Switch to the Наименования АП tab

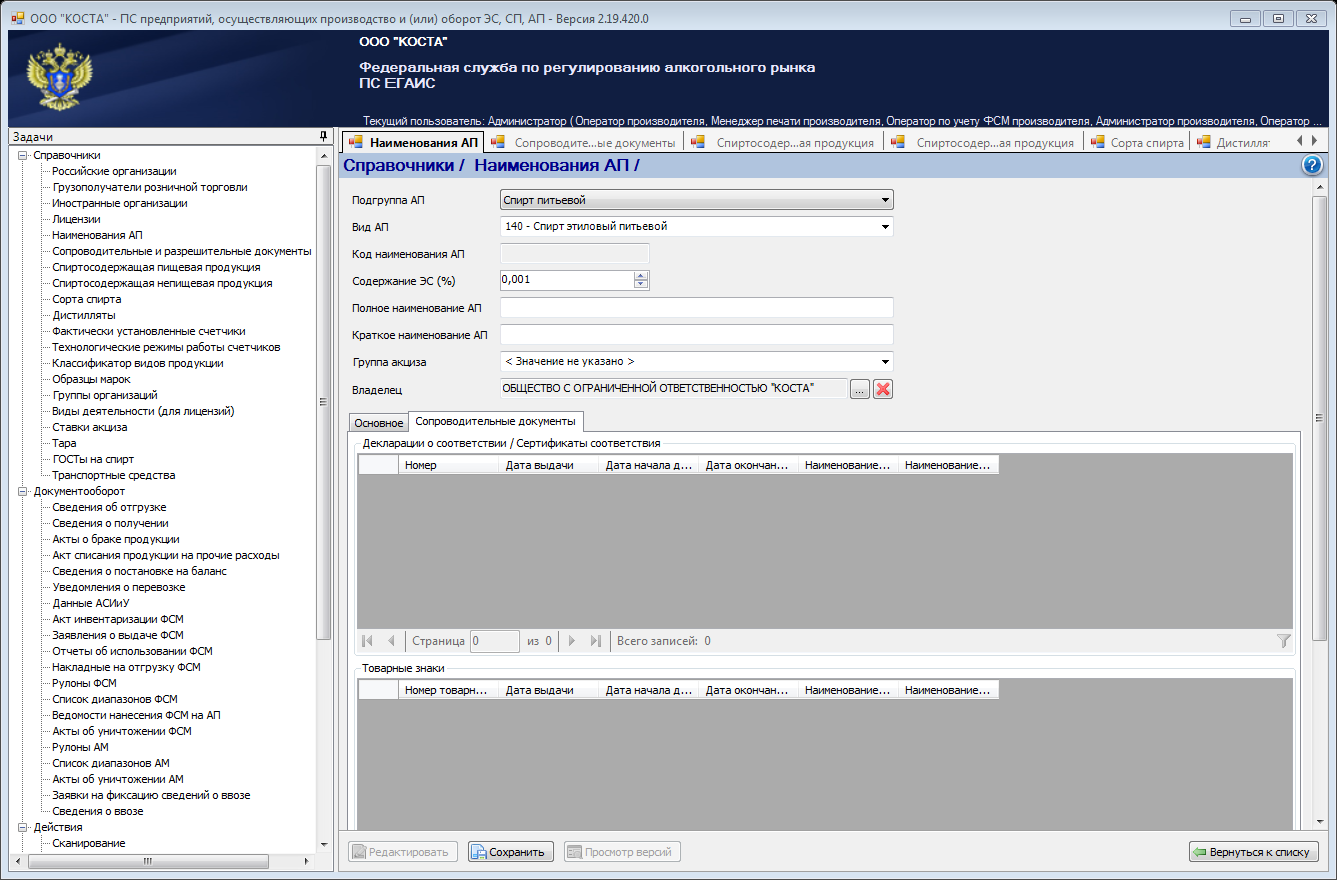click(x=413, y=142)
